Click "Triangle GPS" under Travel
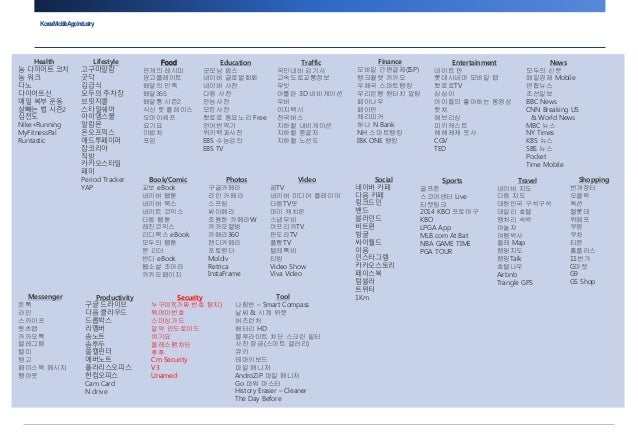 (515, 282)
